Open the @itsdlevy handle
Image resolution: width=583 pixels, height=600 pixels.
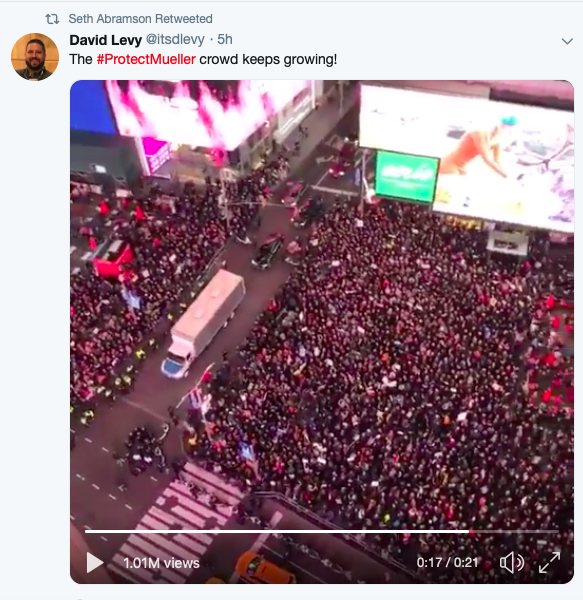pos(175,39)
